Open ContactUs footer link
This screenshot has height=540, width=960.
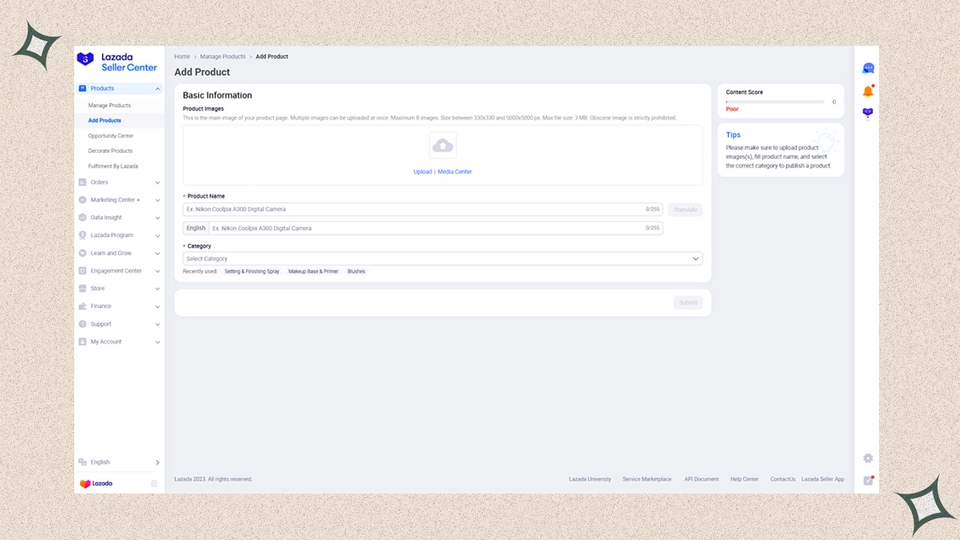(x=782, y=479)
